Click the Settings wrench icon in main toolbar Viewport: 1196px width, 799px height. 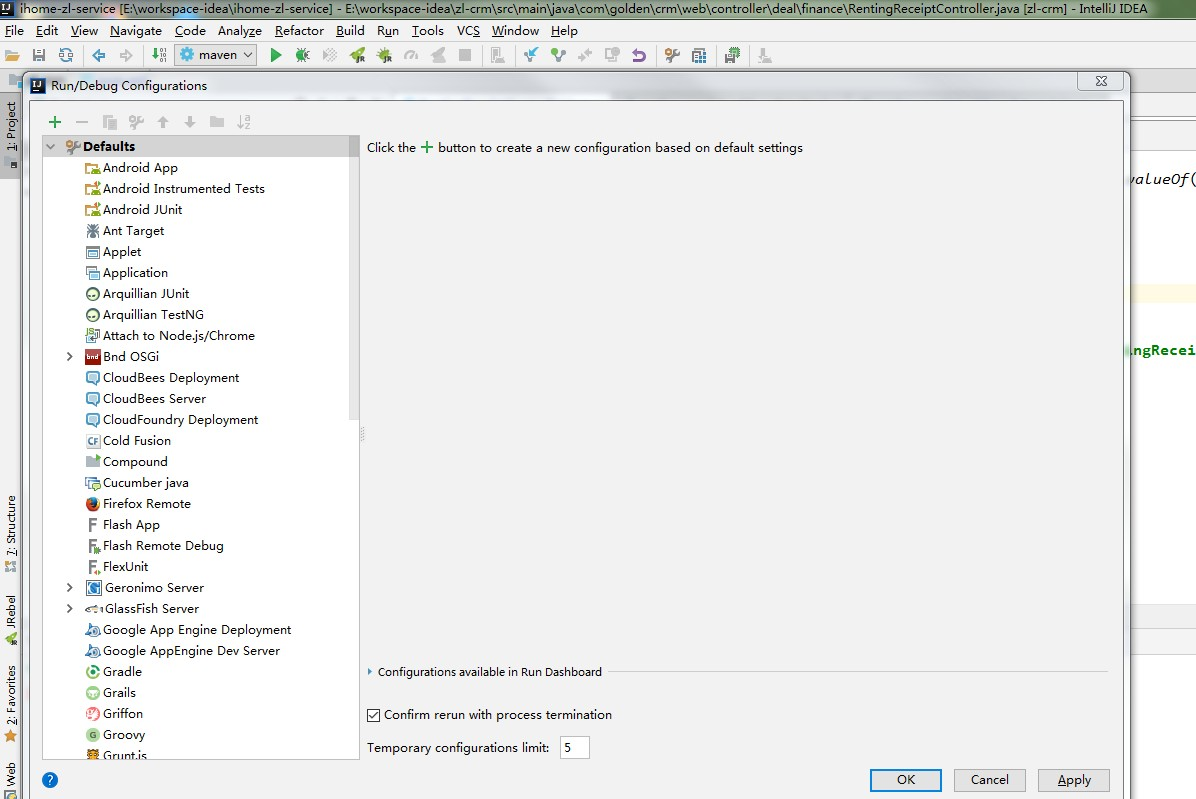pyautogui.click(x=672, y=55)
